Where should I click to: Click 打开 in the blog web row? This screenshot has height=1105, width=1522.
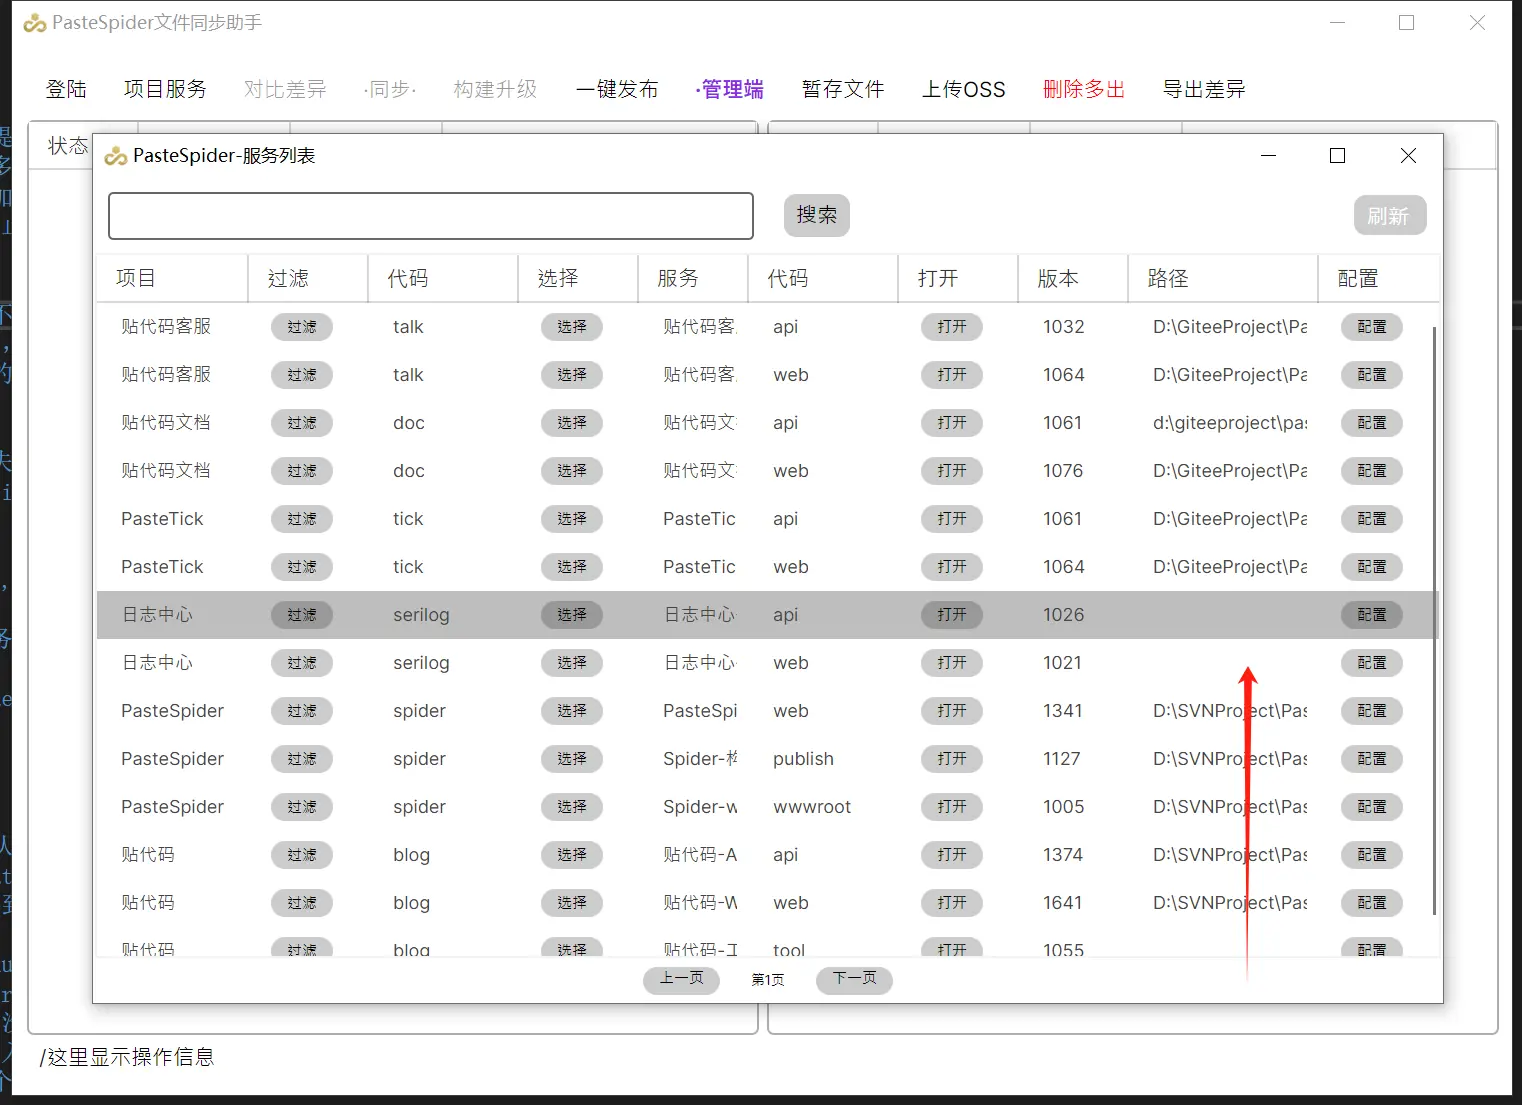[x=952, y=903]
